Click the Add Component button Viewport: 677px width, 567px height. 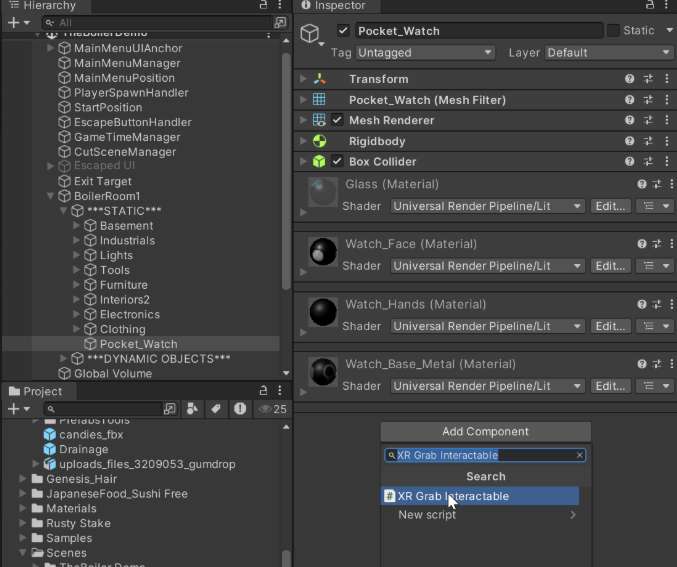(x=485, y=432)
